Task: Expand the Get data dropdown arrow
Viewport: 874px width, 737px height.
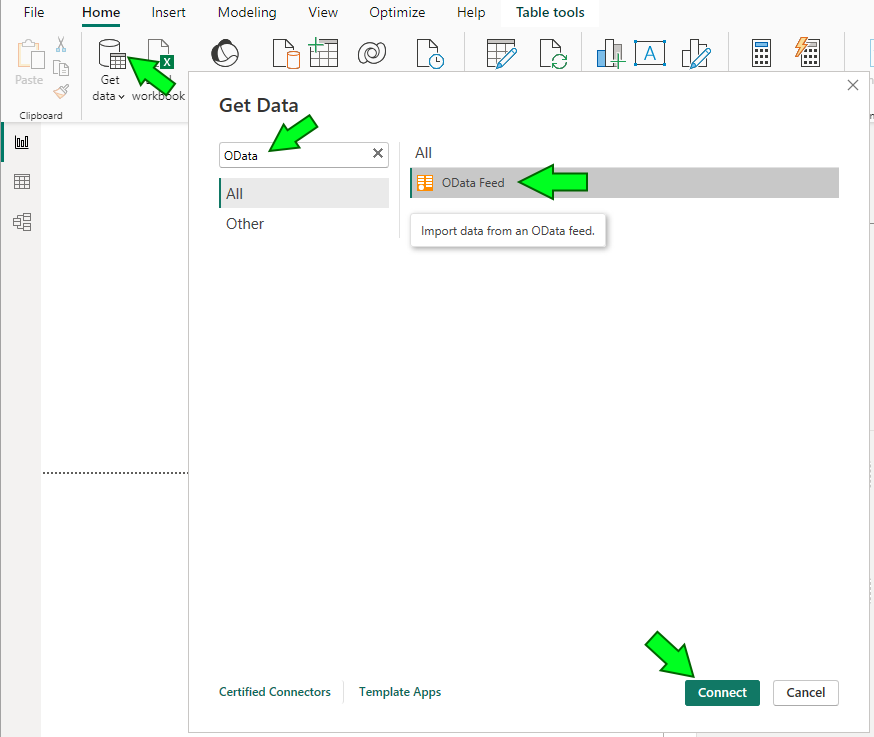Action: (x=121, y=96)
